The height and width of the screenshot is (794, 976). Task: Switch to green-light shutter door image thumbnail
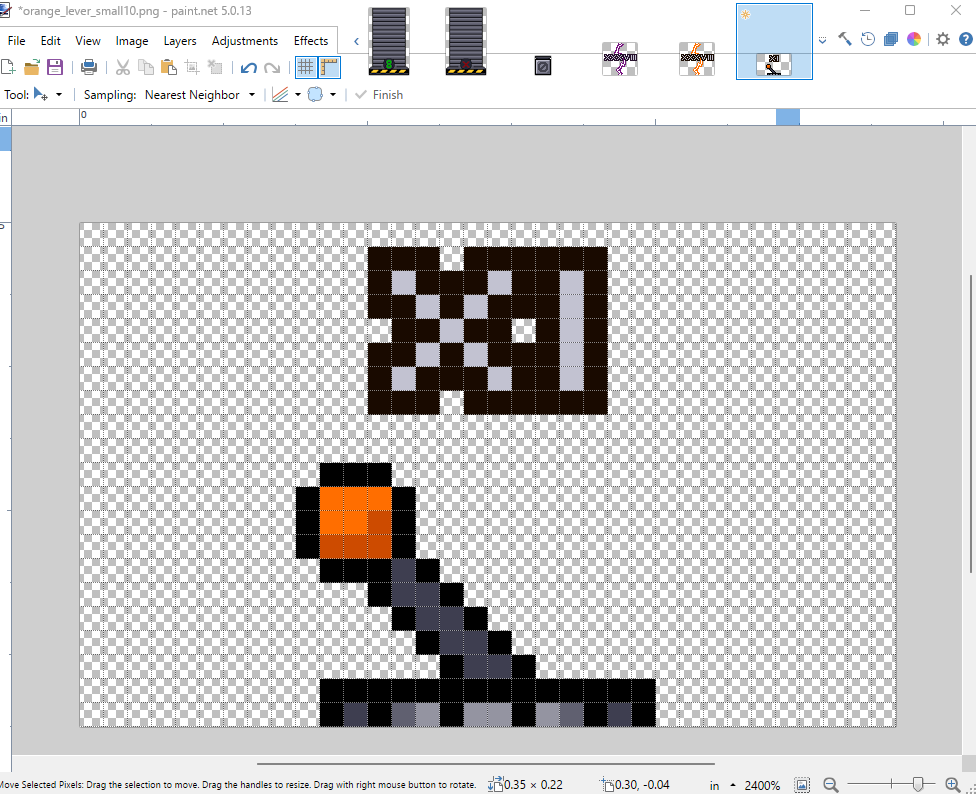coord(389,41)
